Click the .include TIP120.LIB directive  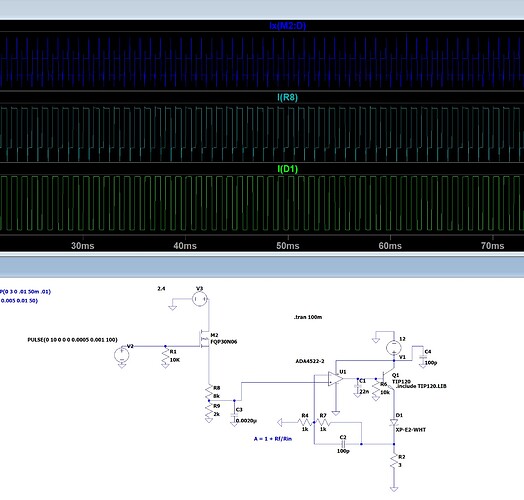[x=421, y=386]
